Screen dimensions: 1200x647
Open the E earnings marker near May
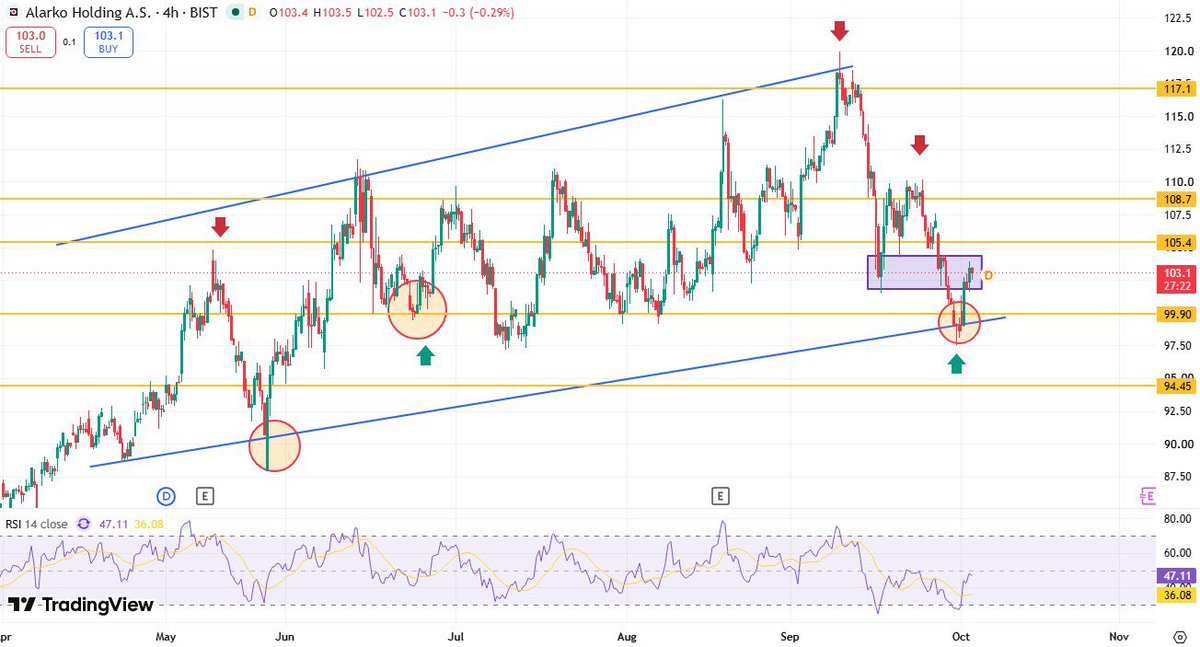click(x=205, y=495)
